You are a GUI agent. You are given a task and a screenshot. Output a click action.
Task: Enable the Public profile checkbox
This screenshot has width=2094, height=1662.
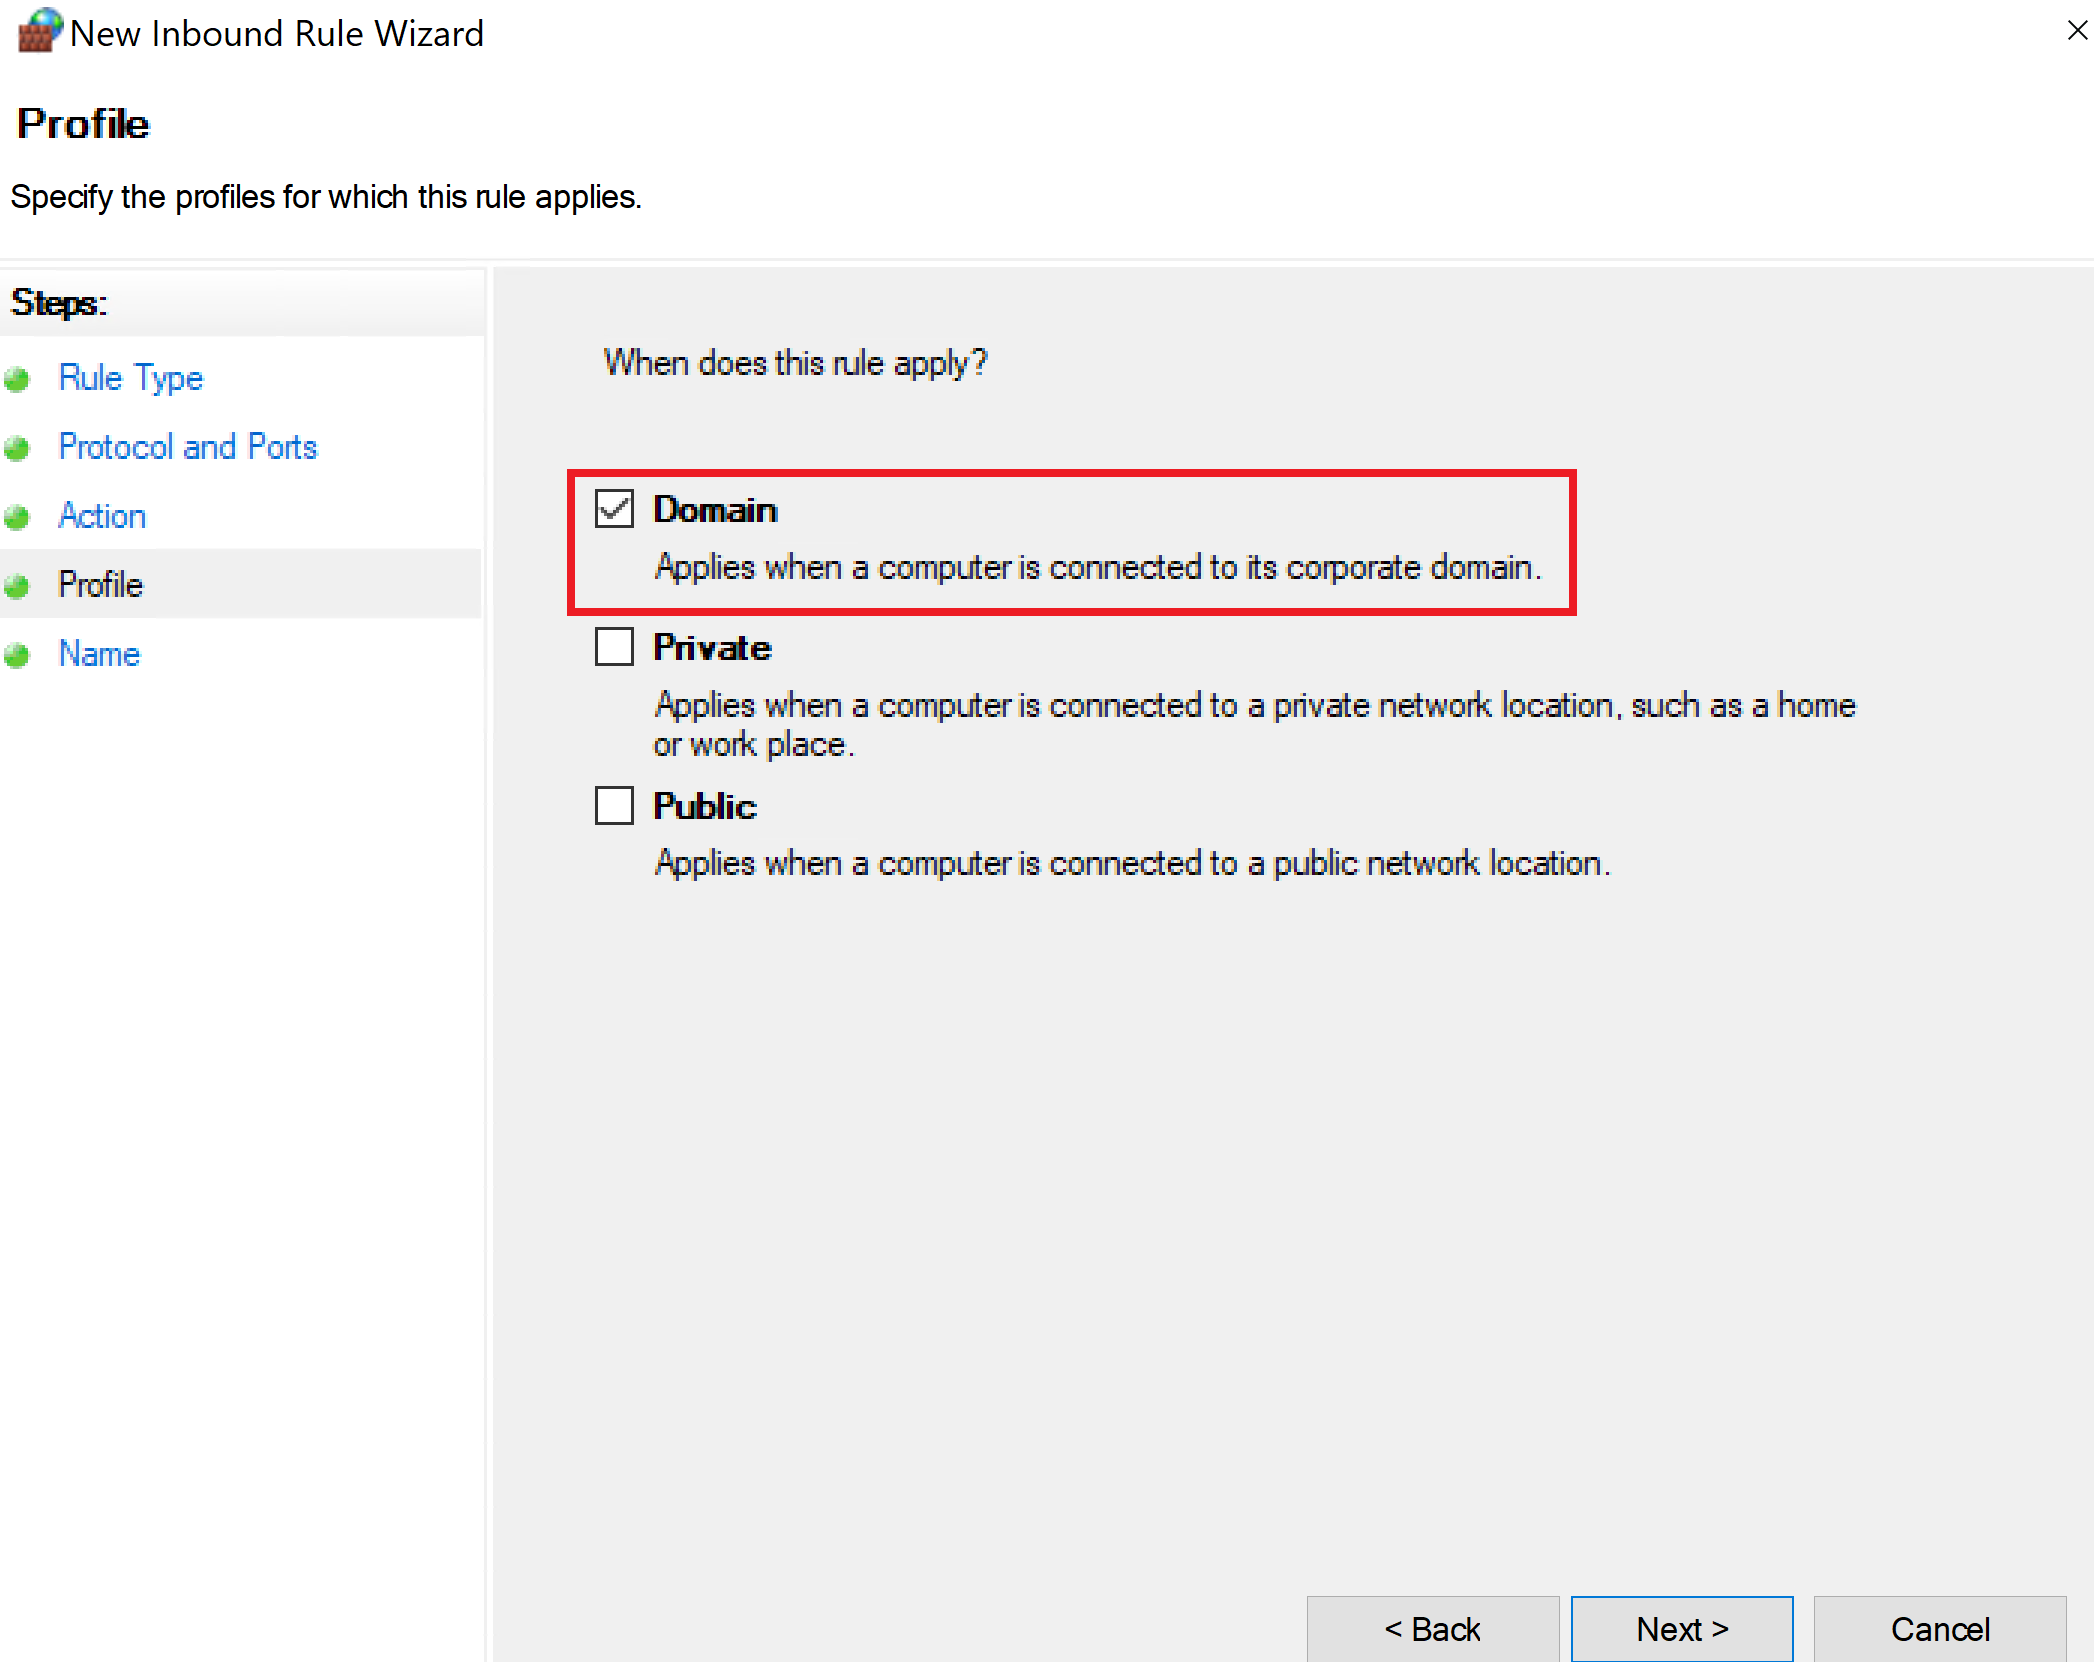tap(614, 805)
